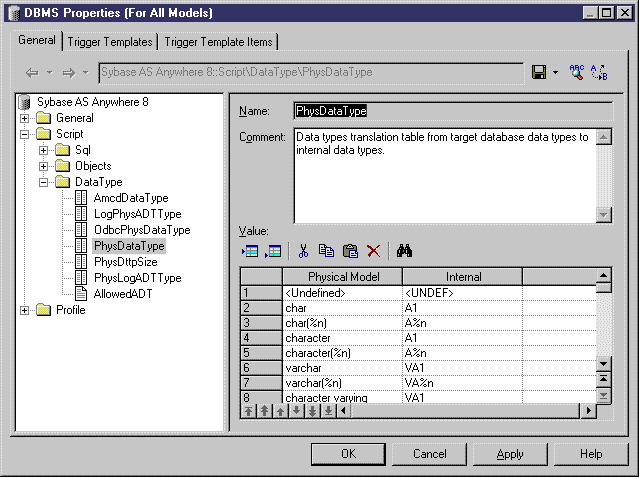Select the char(%n) cell in row 3
Image resolution: width=639 pixels, height=477 pixels.
342,323
